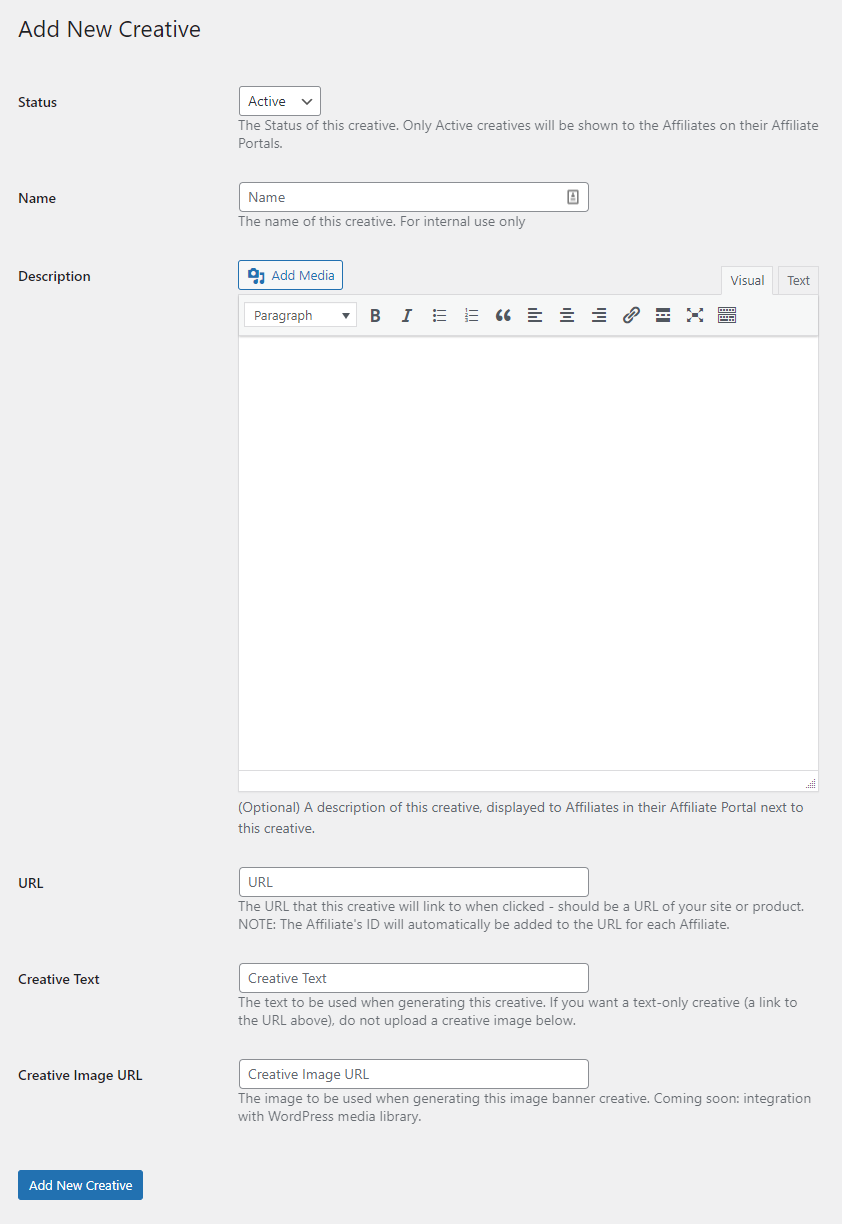
Task: Align text to the center
Action: [567, 315]
